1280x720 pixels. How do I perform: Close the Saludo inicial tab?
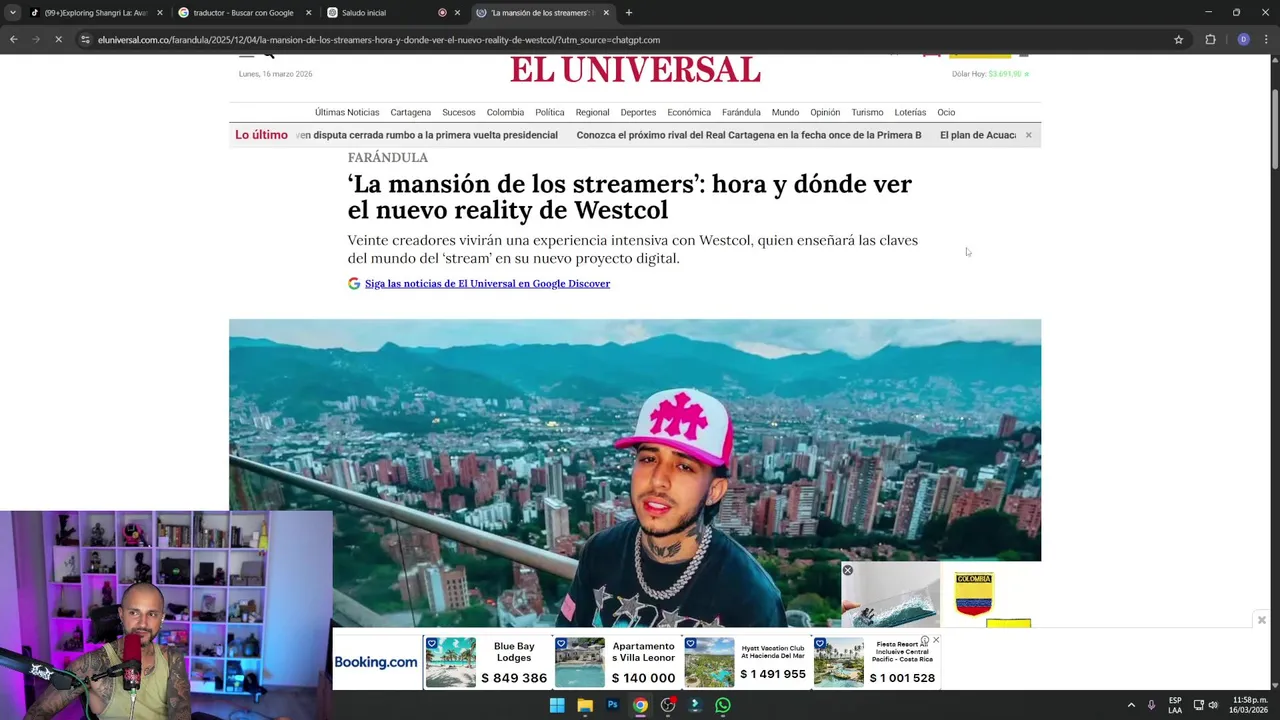click(x=457, y=13)
